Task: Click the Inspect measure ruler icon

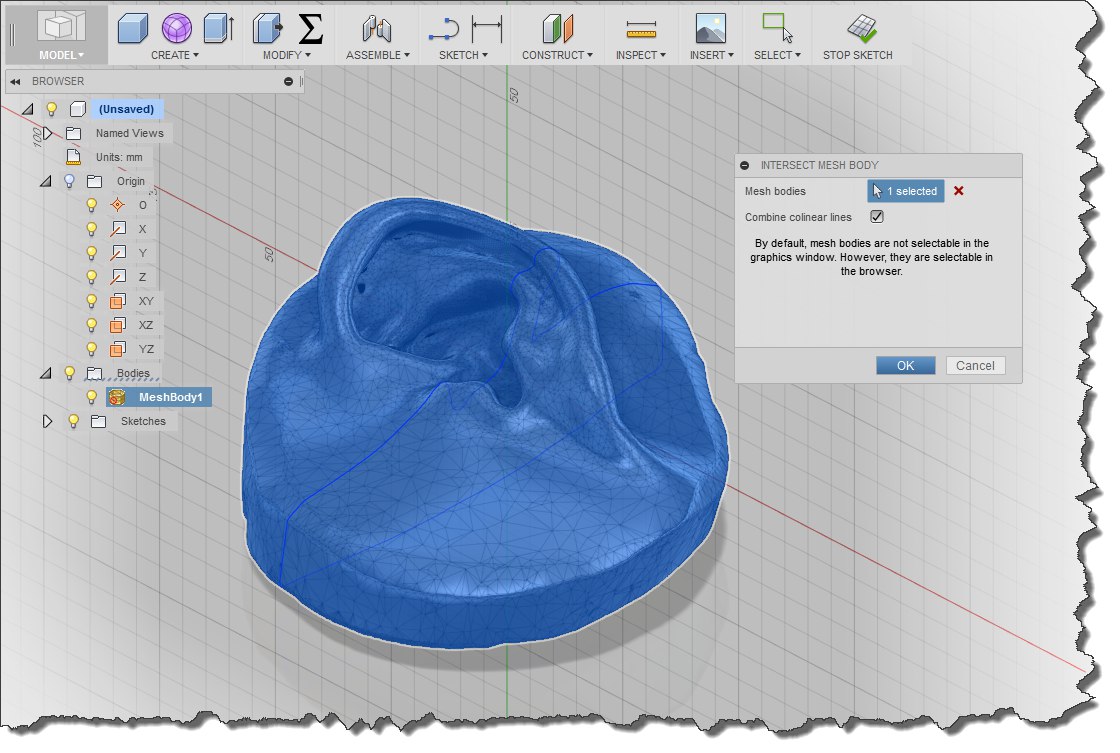Action: tap(641, 29)
